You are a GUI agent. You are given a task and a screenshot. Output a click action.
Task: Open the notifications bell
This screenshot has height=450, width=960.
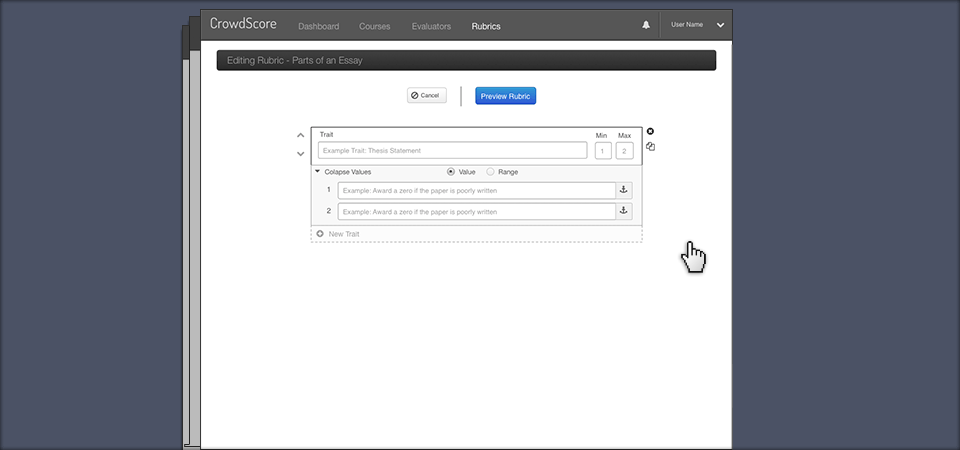(x=646, y=25)
